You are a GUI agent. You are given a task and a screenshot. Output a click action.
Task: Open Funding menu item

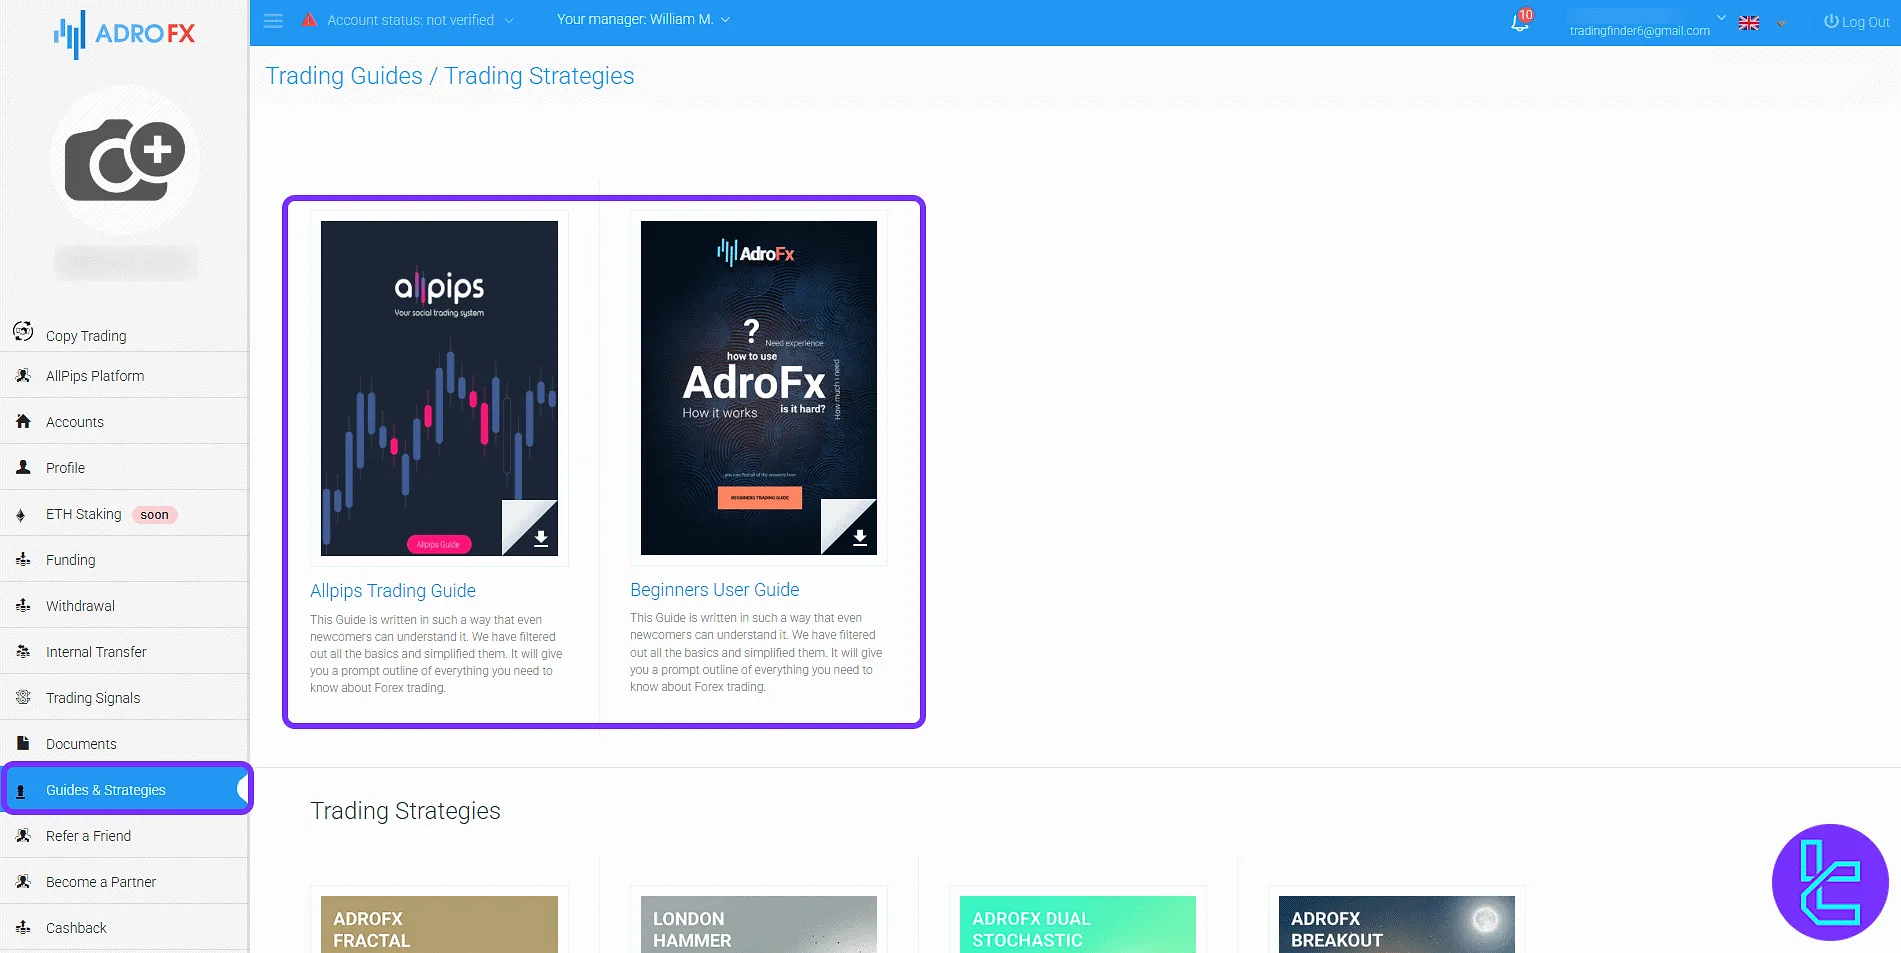(124, 560)
